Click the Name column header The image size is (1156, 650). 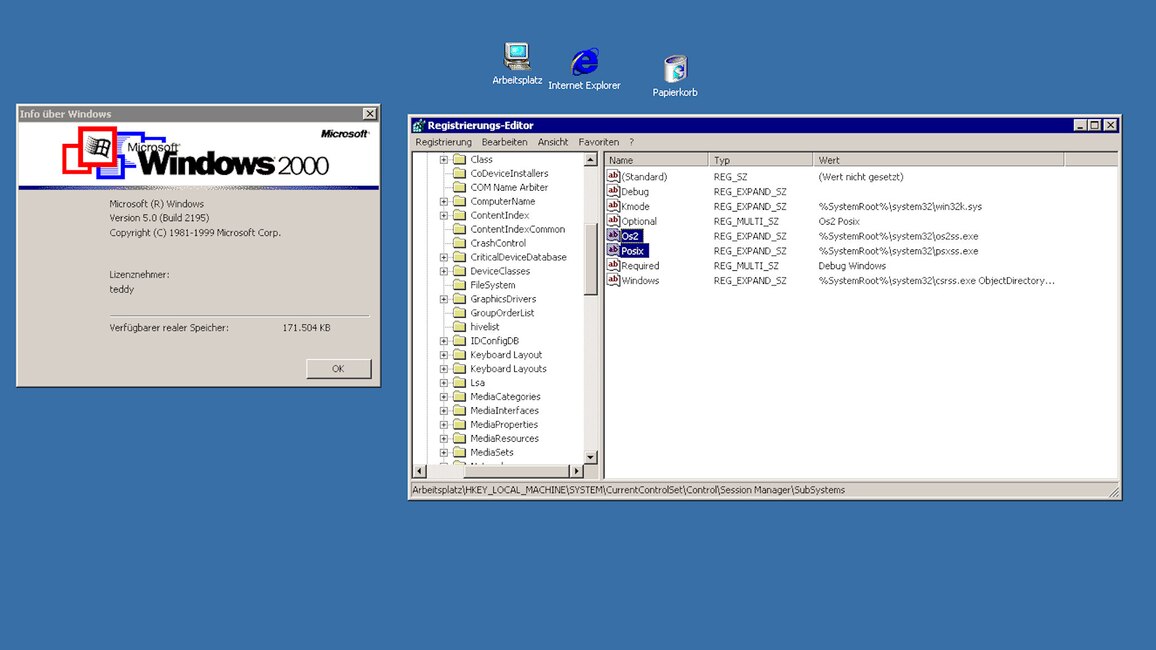656,160
